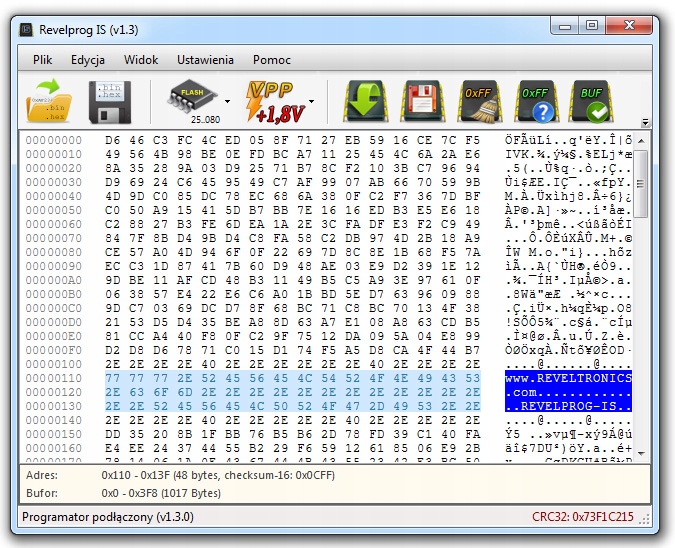
Task: Expand the FLASH chip type dropdown arrow
Action: 227,102
